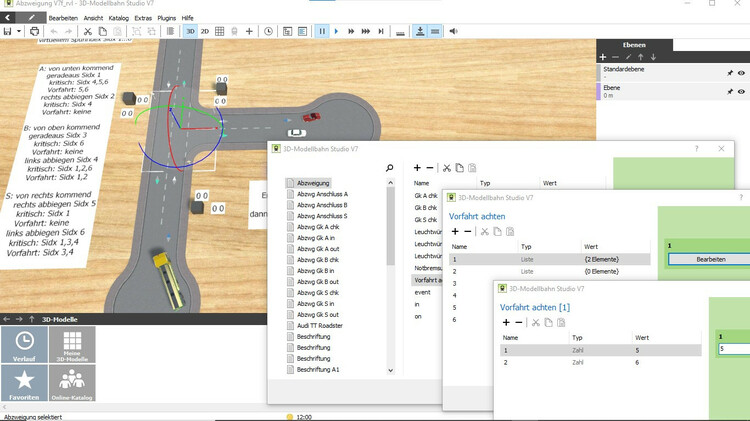This screenshot has width=750, height=421.
Task: Open the Plugins menu
Action: pyautogui.click(x=166, y=18)
